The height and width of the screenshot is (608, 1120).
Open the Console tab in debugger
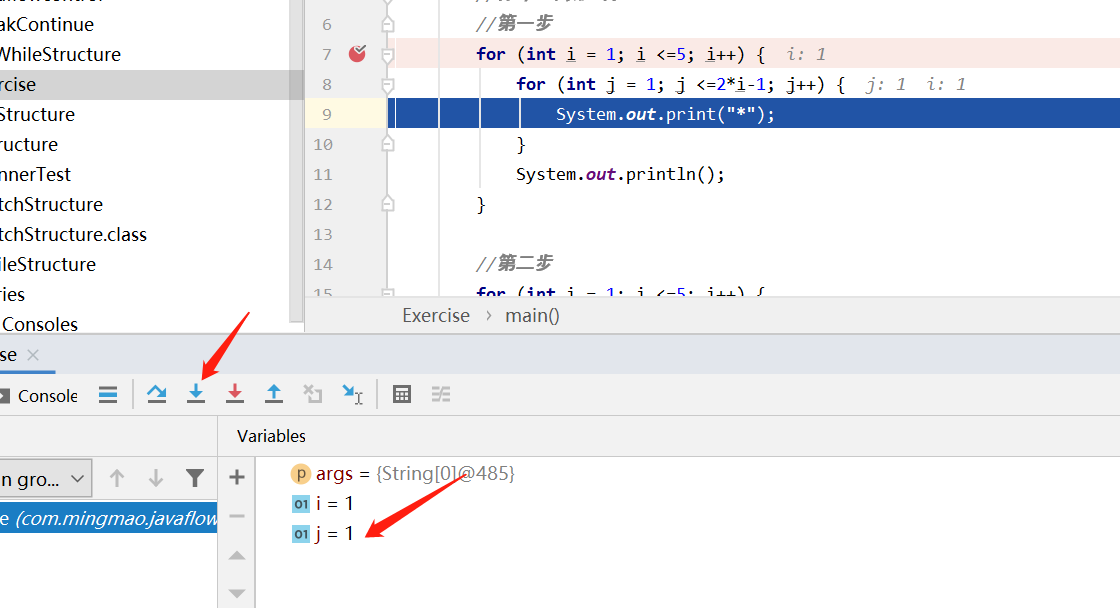click(x=39, y=396)
